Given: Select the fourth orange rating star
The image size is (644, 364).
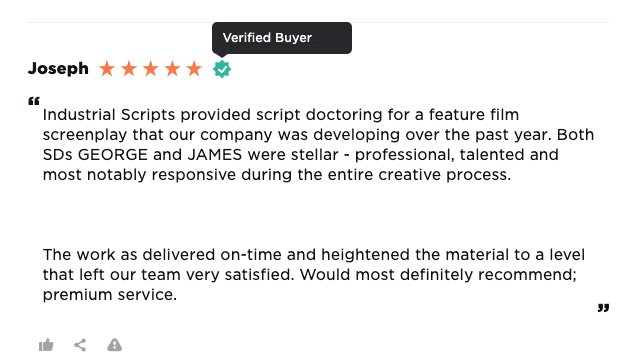Looking at the screenshot, I should coord(172,69).
